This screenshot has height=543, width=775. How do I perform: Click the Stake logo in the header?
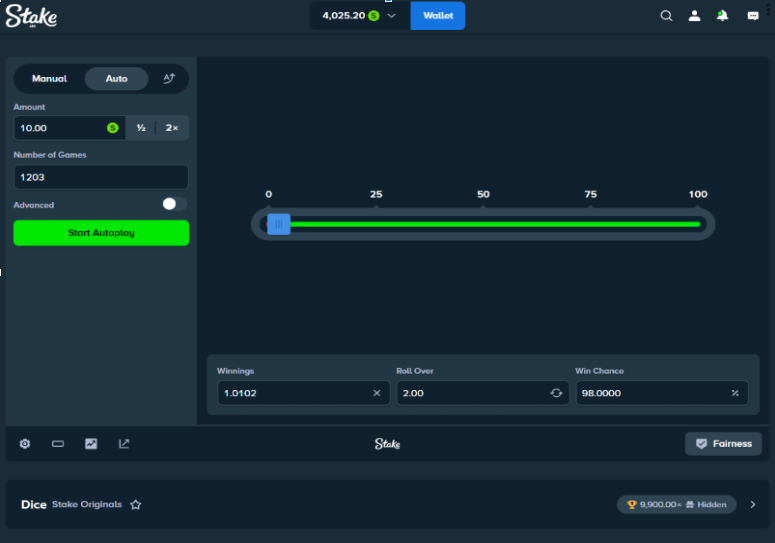point(31,16)
